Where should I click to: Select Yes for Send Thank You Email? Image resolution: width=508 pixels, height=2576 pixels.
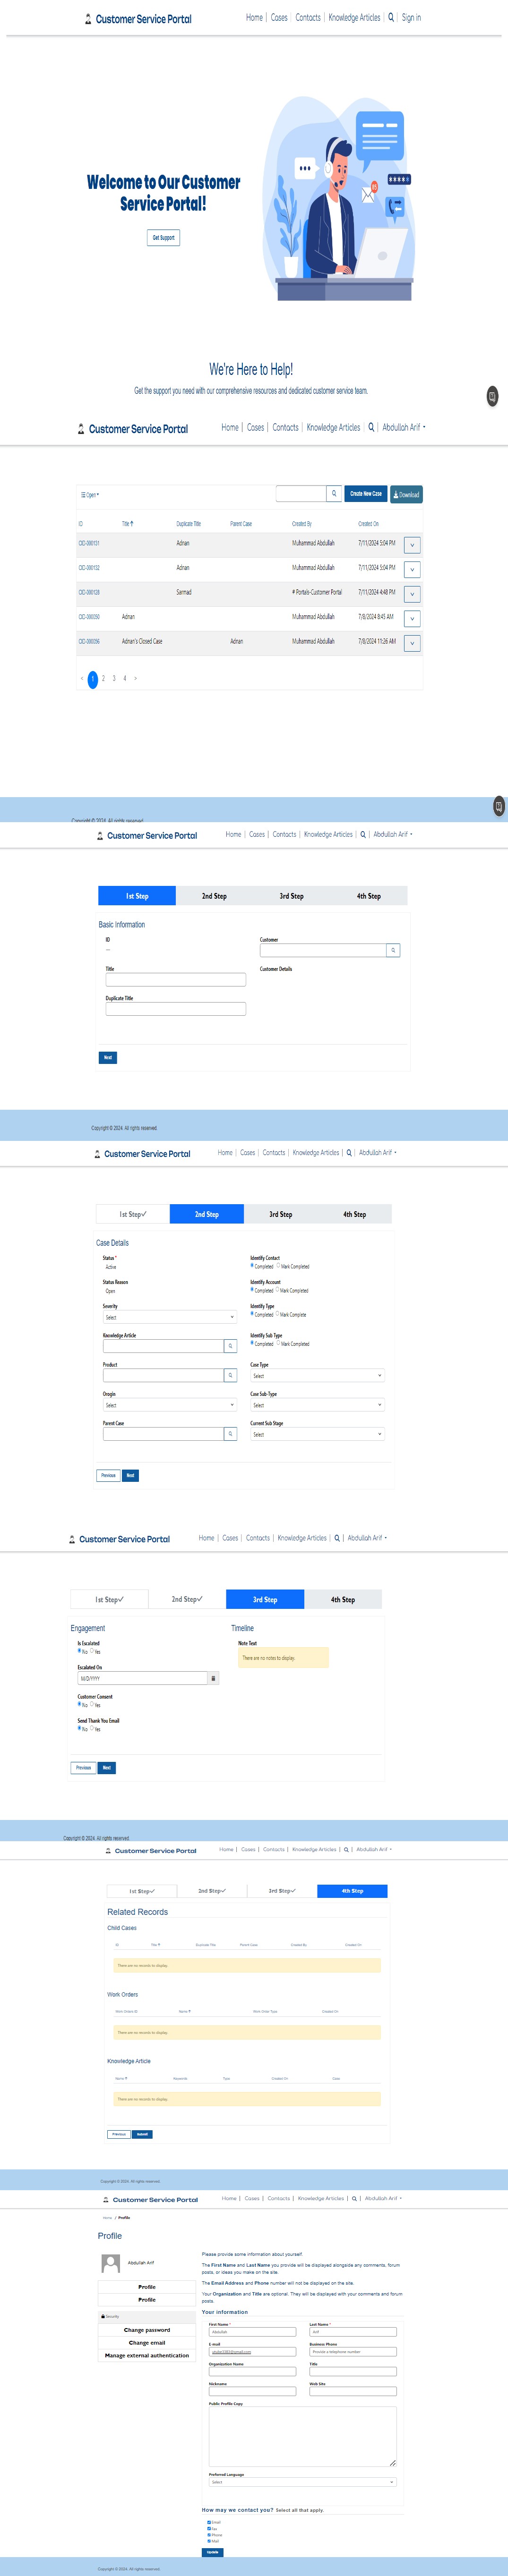(x=92, y=1728)
